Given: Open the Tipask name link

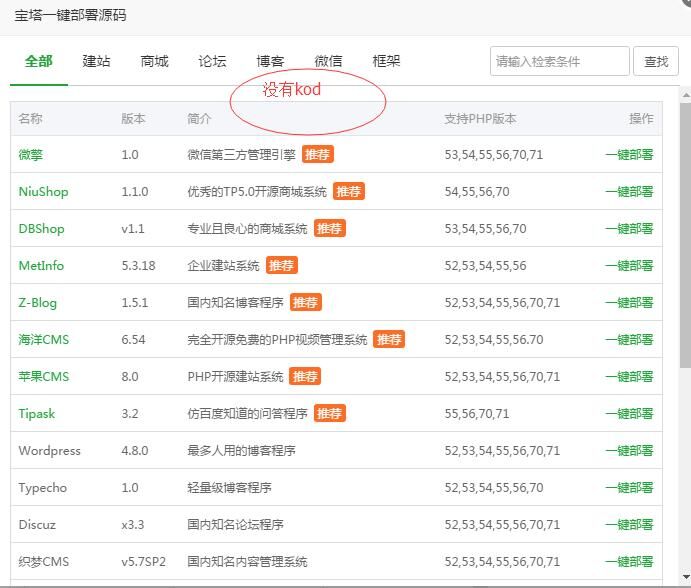Looking at the screenshot, I should [37, 414].
